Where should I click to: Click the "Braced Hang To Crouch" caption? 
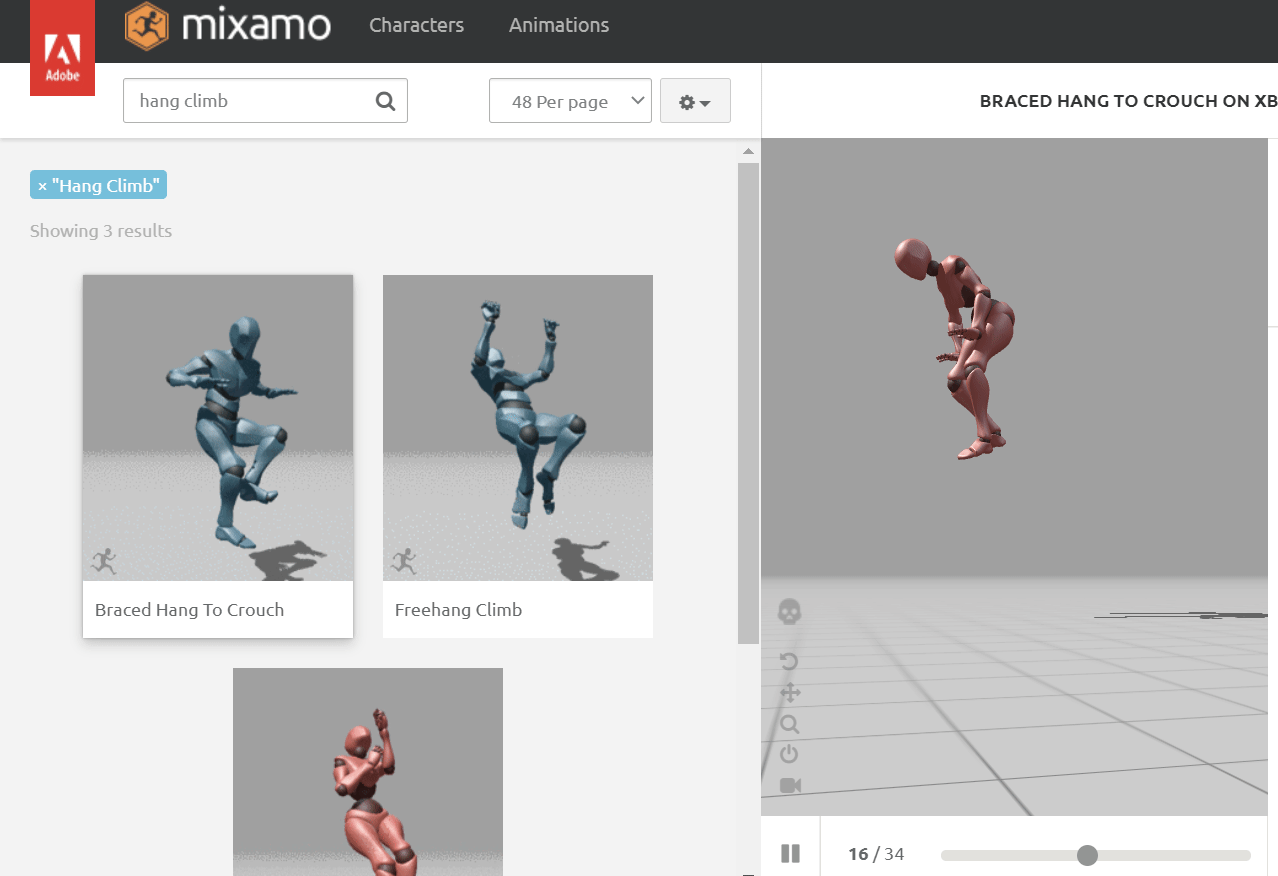[189, 610]
